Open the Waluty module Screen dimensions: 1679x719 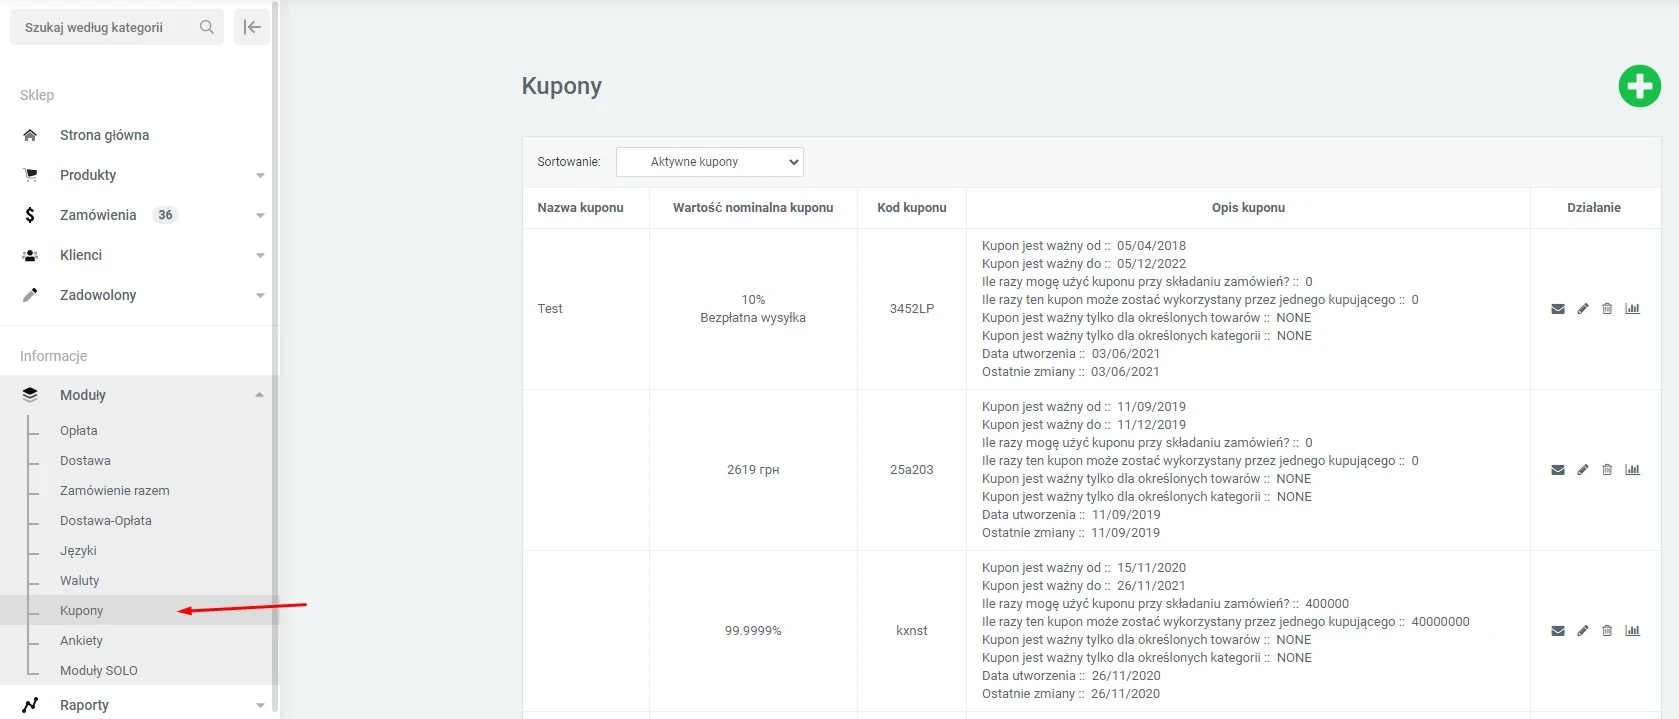[x=80, y=581]
